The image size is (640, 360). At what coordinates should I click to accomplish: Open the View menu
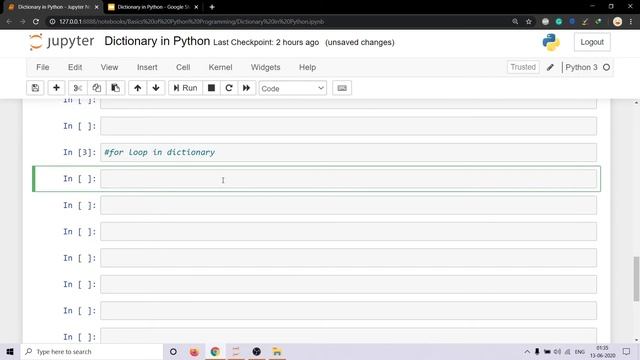(109, 67)
